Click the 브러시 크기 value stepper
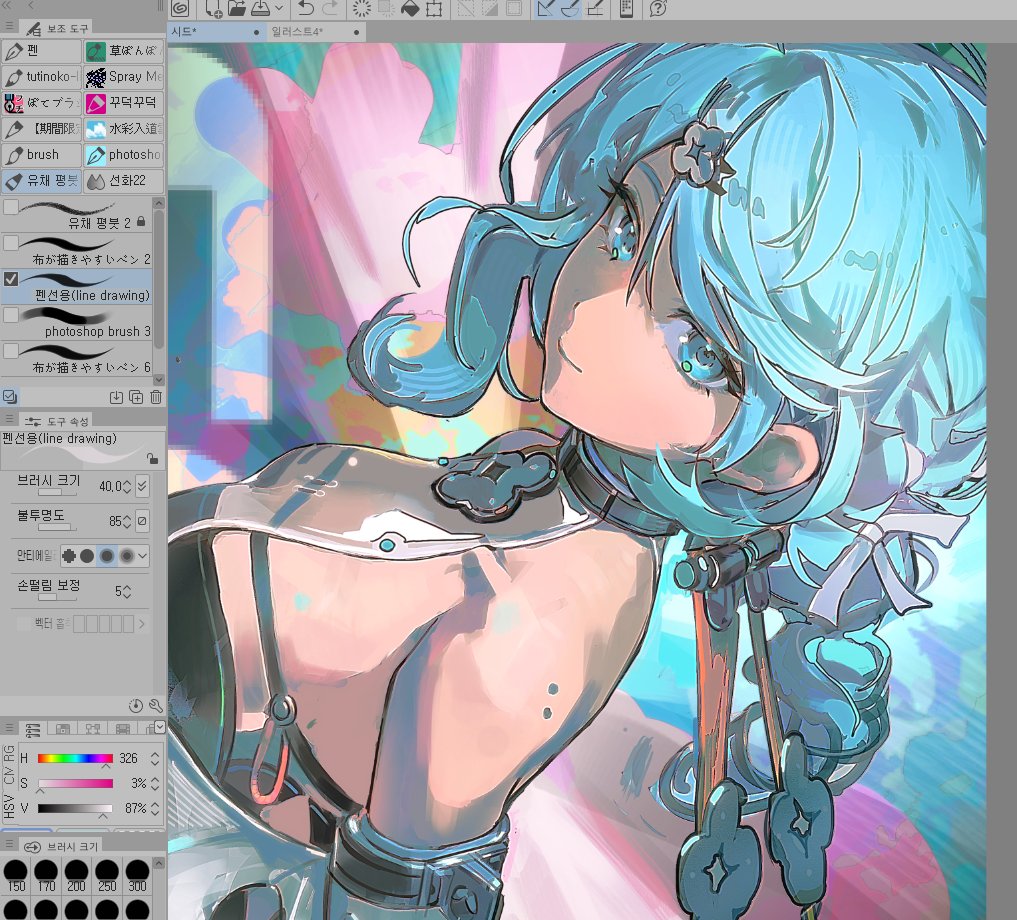Screen dimensions: 1017x920 point(126,486)
